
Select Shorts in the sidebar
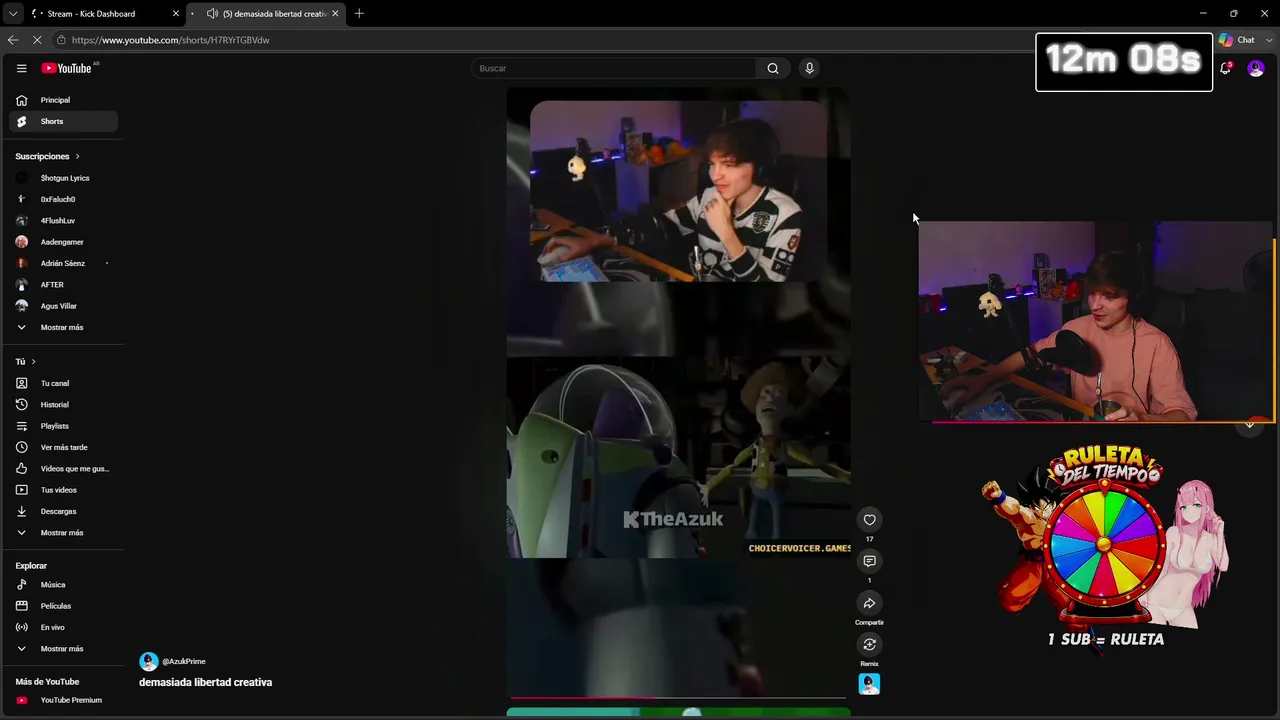[x=64, y=121]
